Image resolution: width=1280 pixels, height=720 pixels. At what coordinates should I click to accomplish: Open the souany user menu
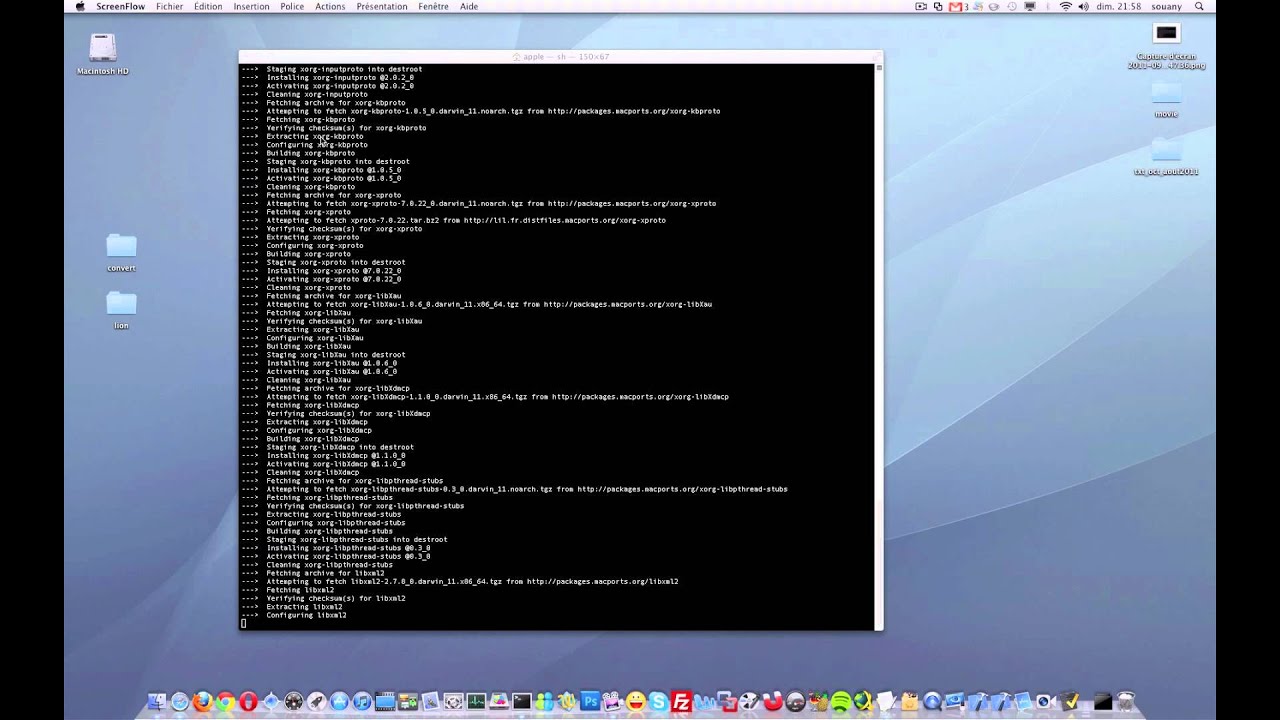point(1166,6)
